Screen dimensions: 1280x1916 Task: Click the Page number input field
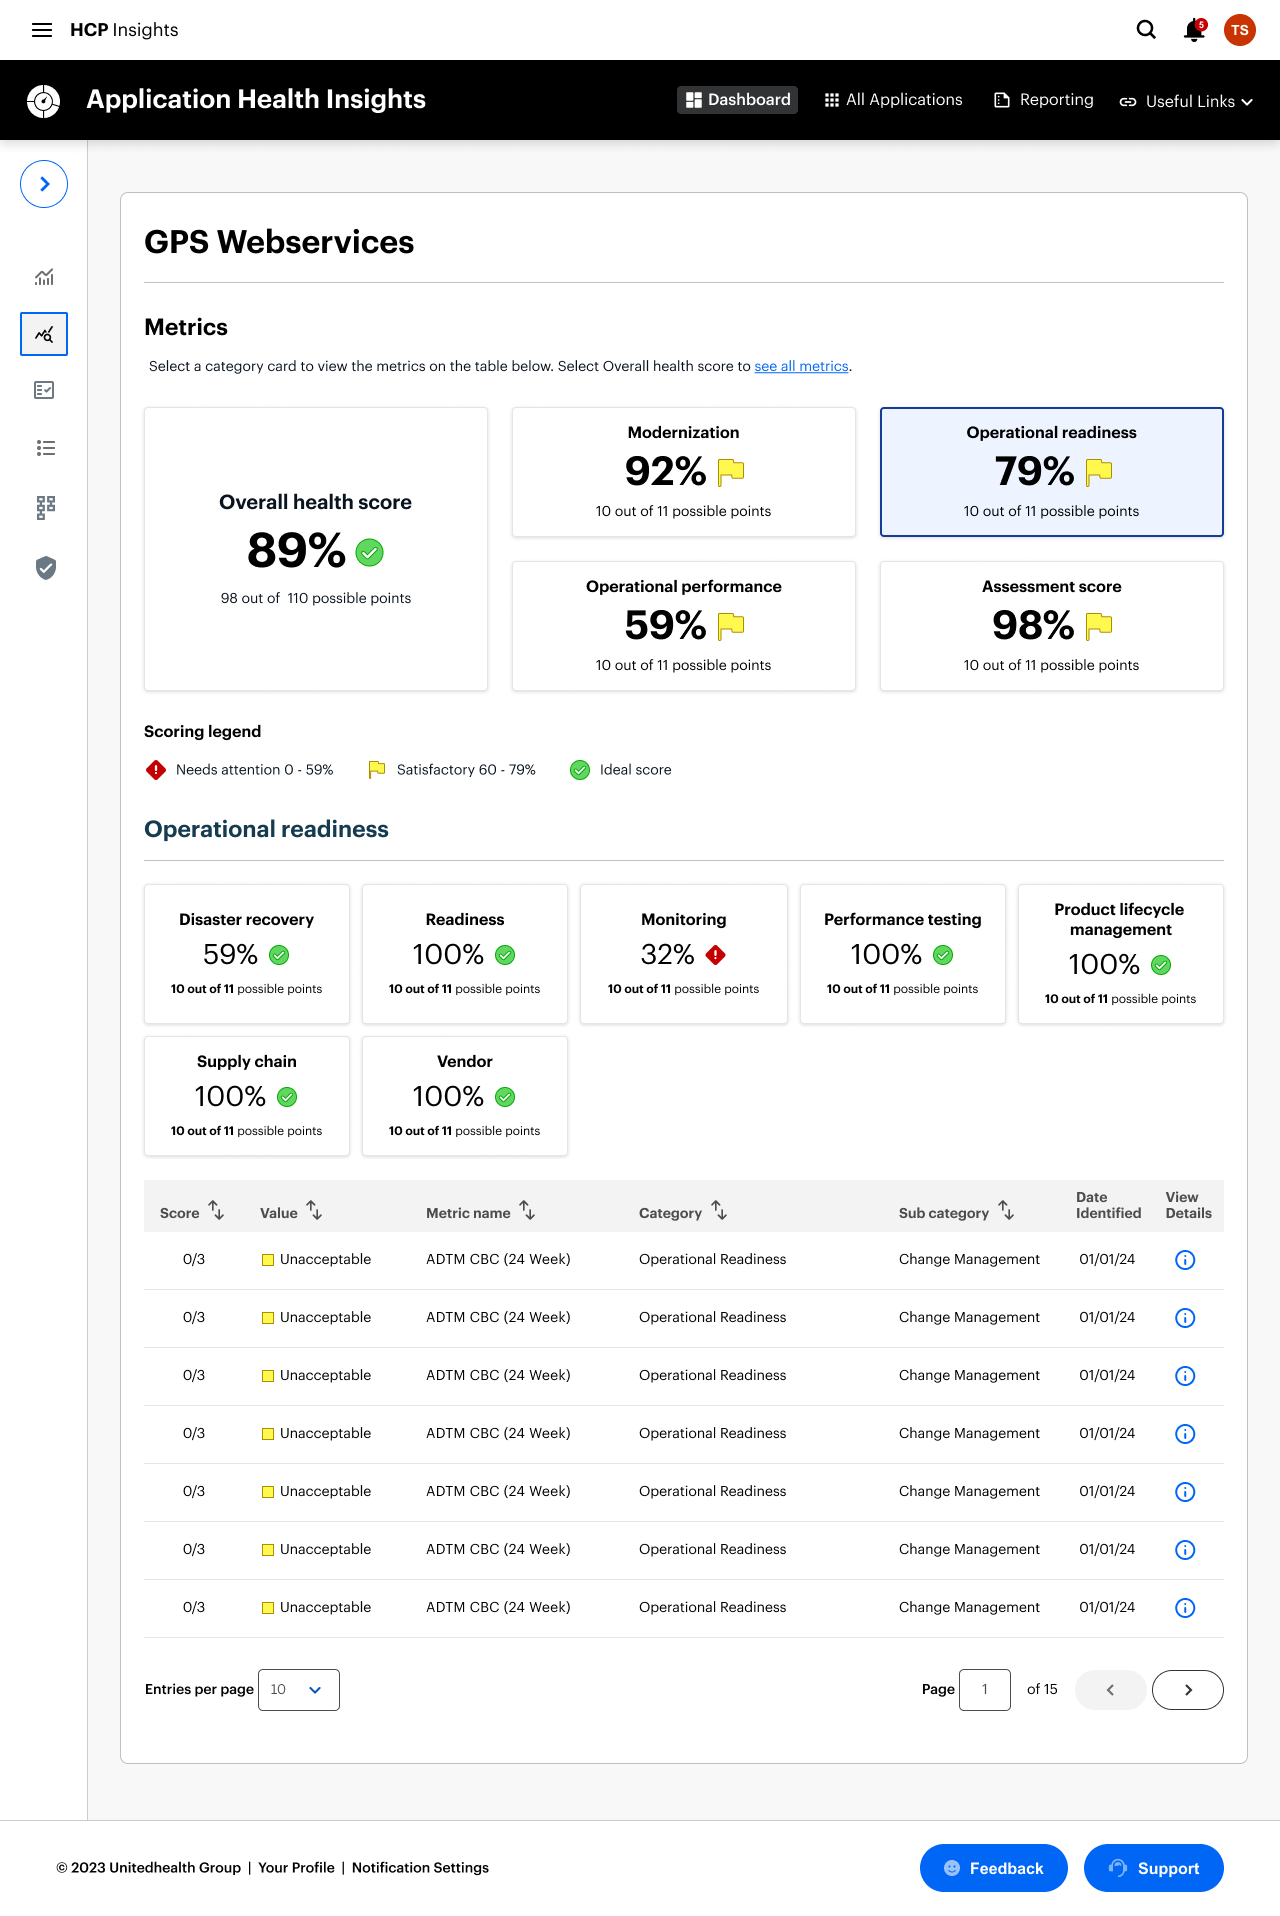tap(985, 1690)
